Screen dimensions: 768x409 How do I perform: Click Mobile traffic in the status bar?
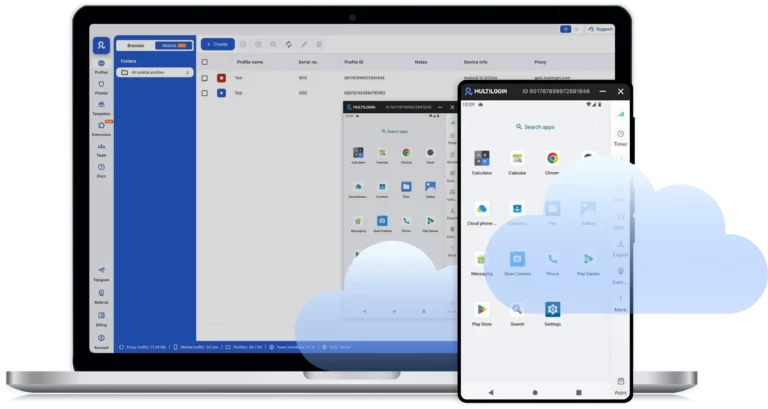(x=196, y=347)
